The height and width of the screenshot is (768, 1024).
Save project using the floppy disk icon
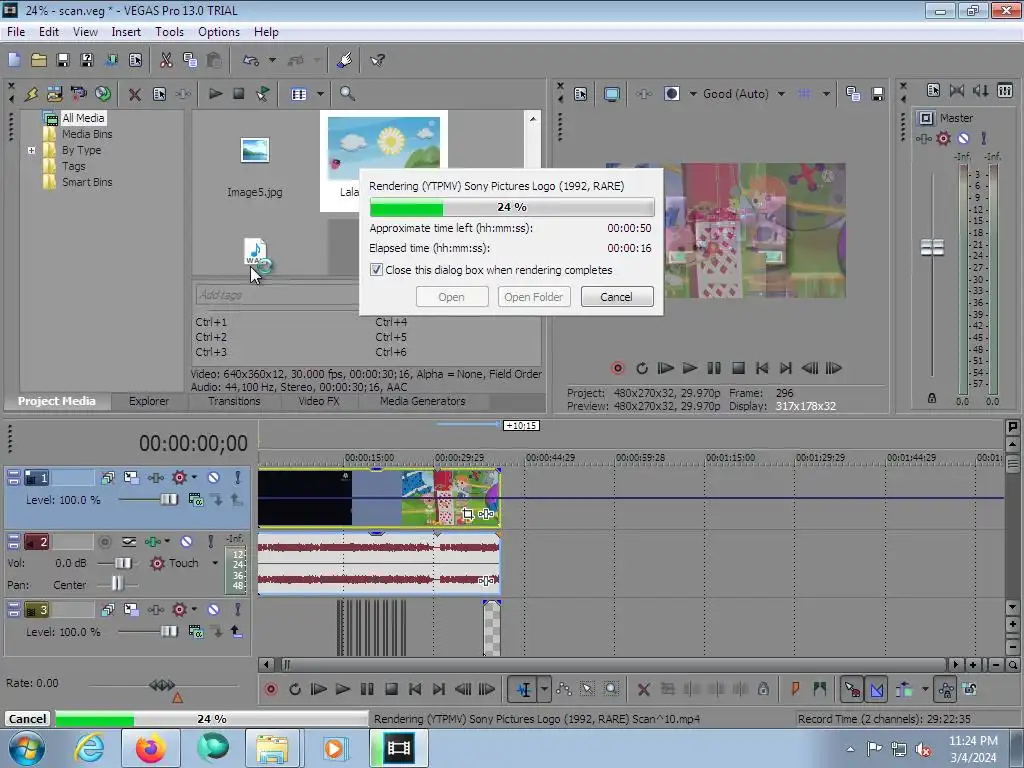pos(63,60)
